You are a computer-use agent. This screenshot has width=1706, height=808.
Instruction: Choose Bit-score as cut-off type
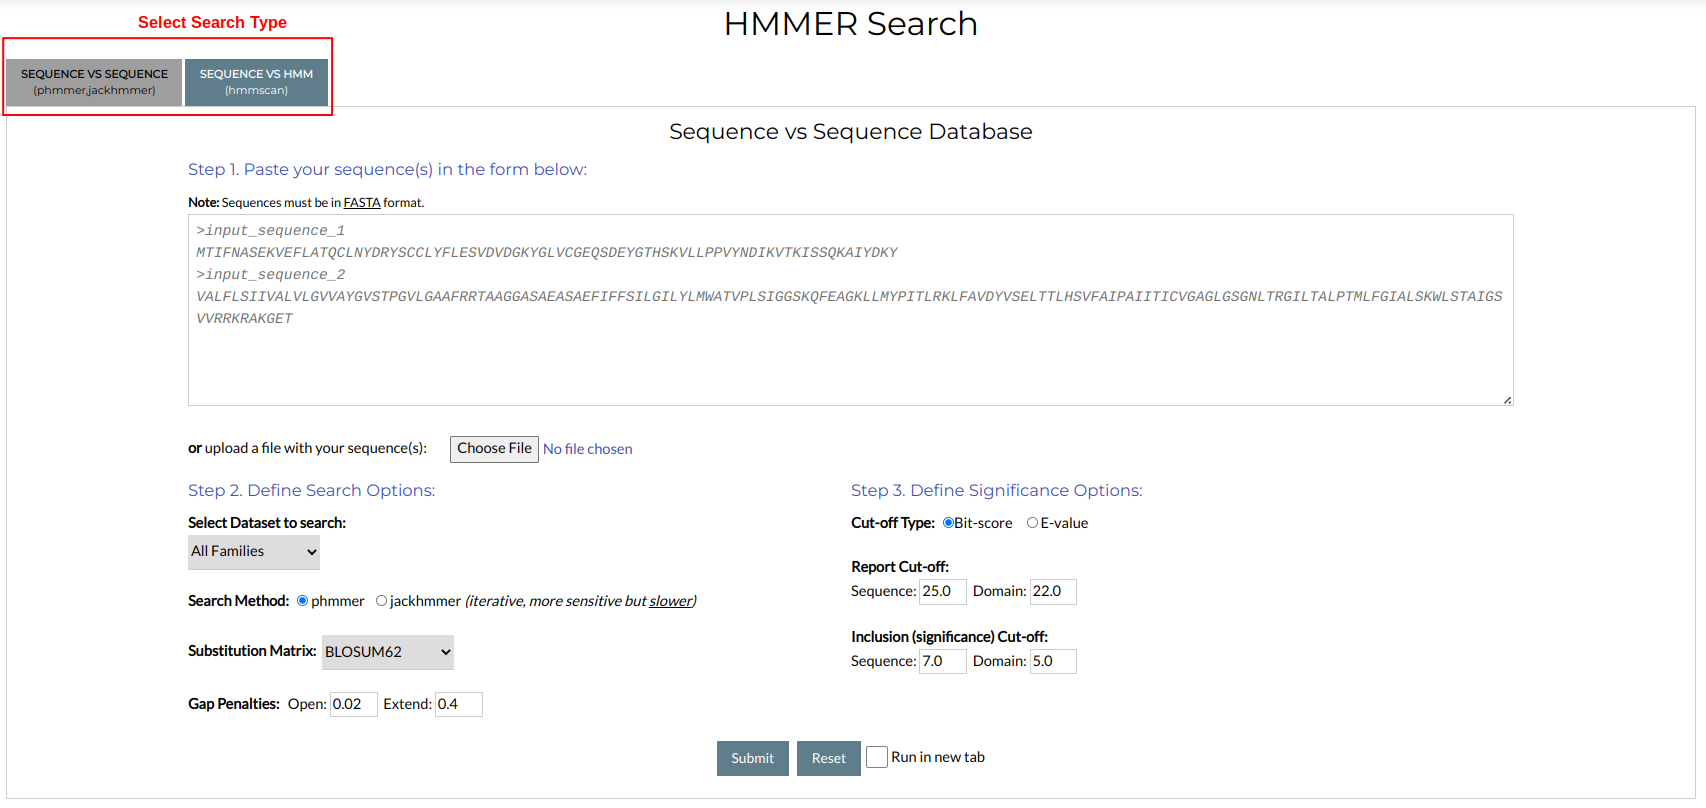[x=948, y=523]
